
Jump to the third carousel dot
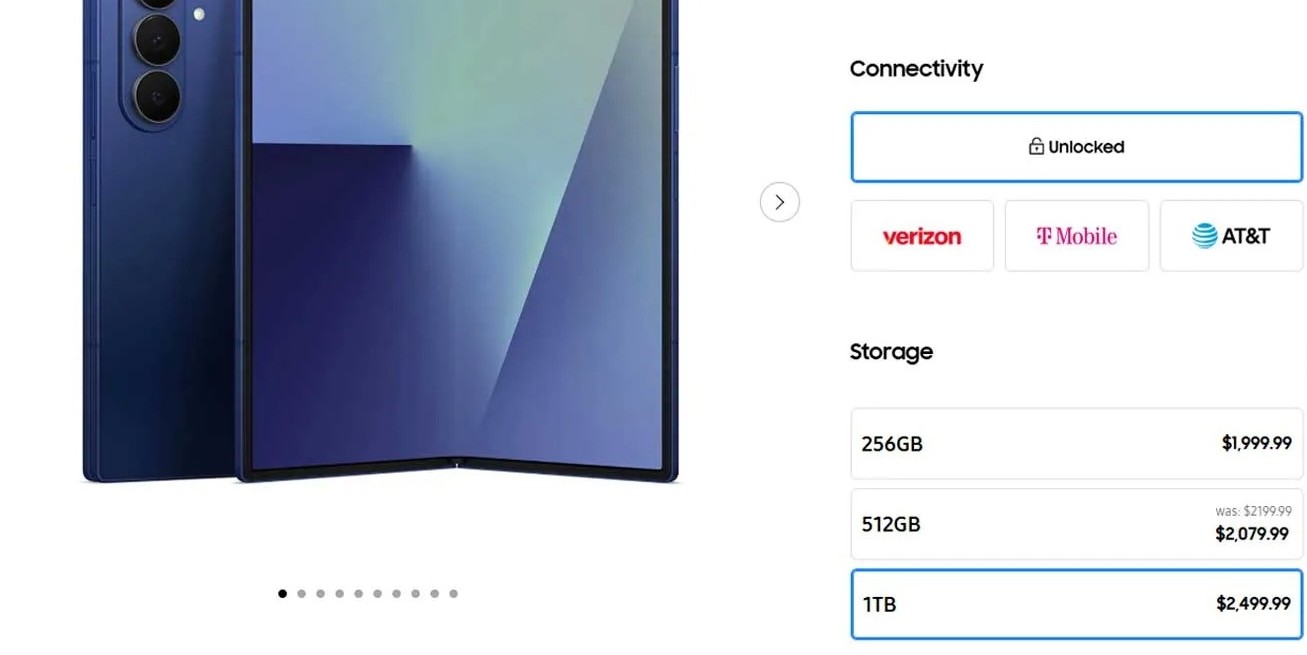tap(320, 593)
